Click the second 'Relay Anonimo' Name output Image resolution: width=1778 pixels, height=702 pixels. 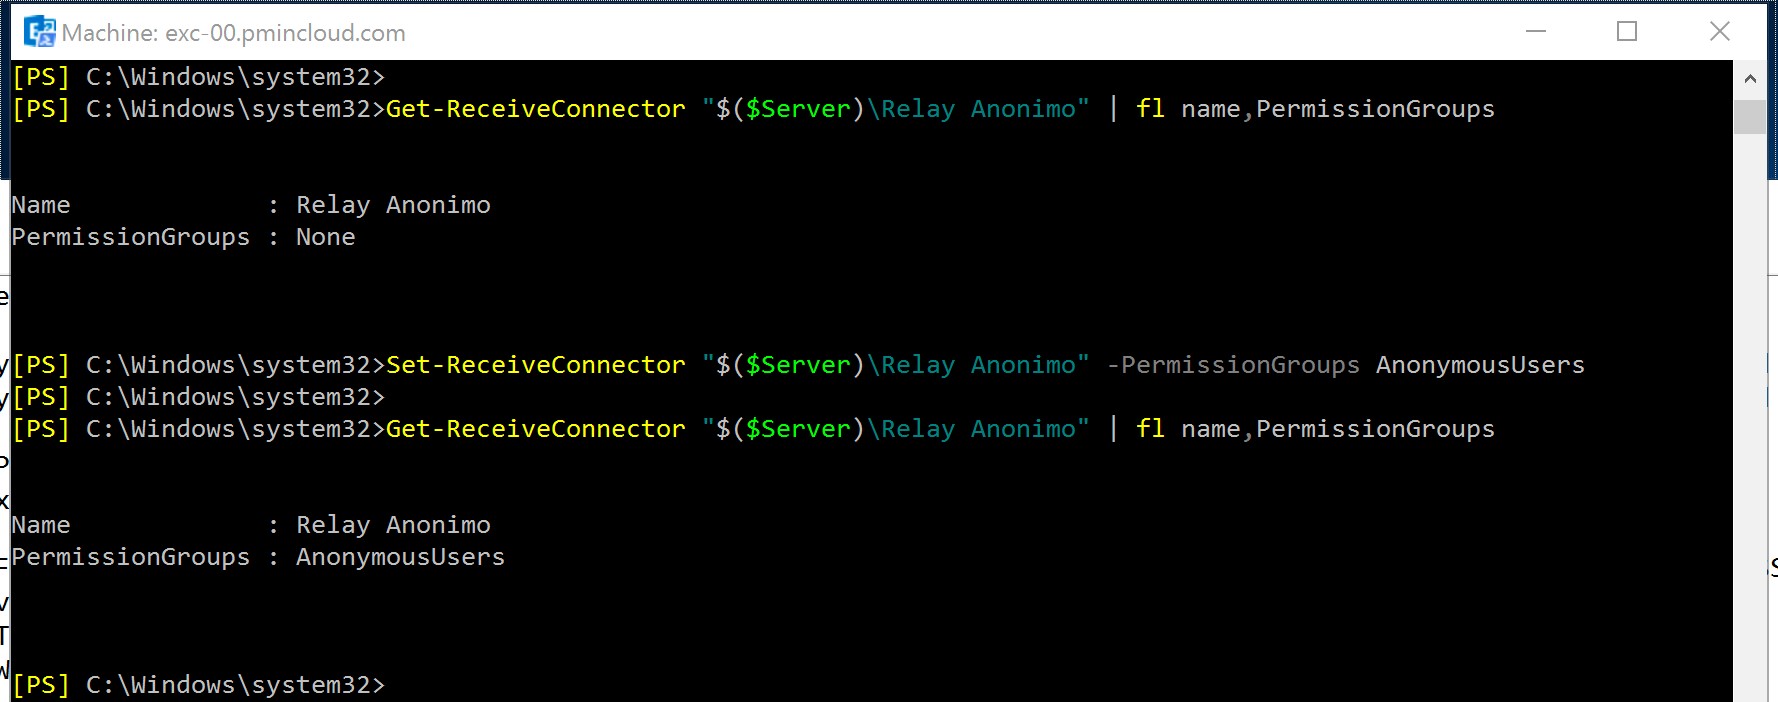coord(393,525)
